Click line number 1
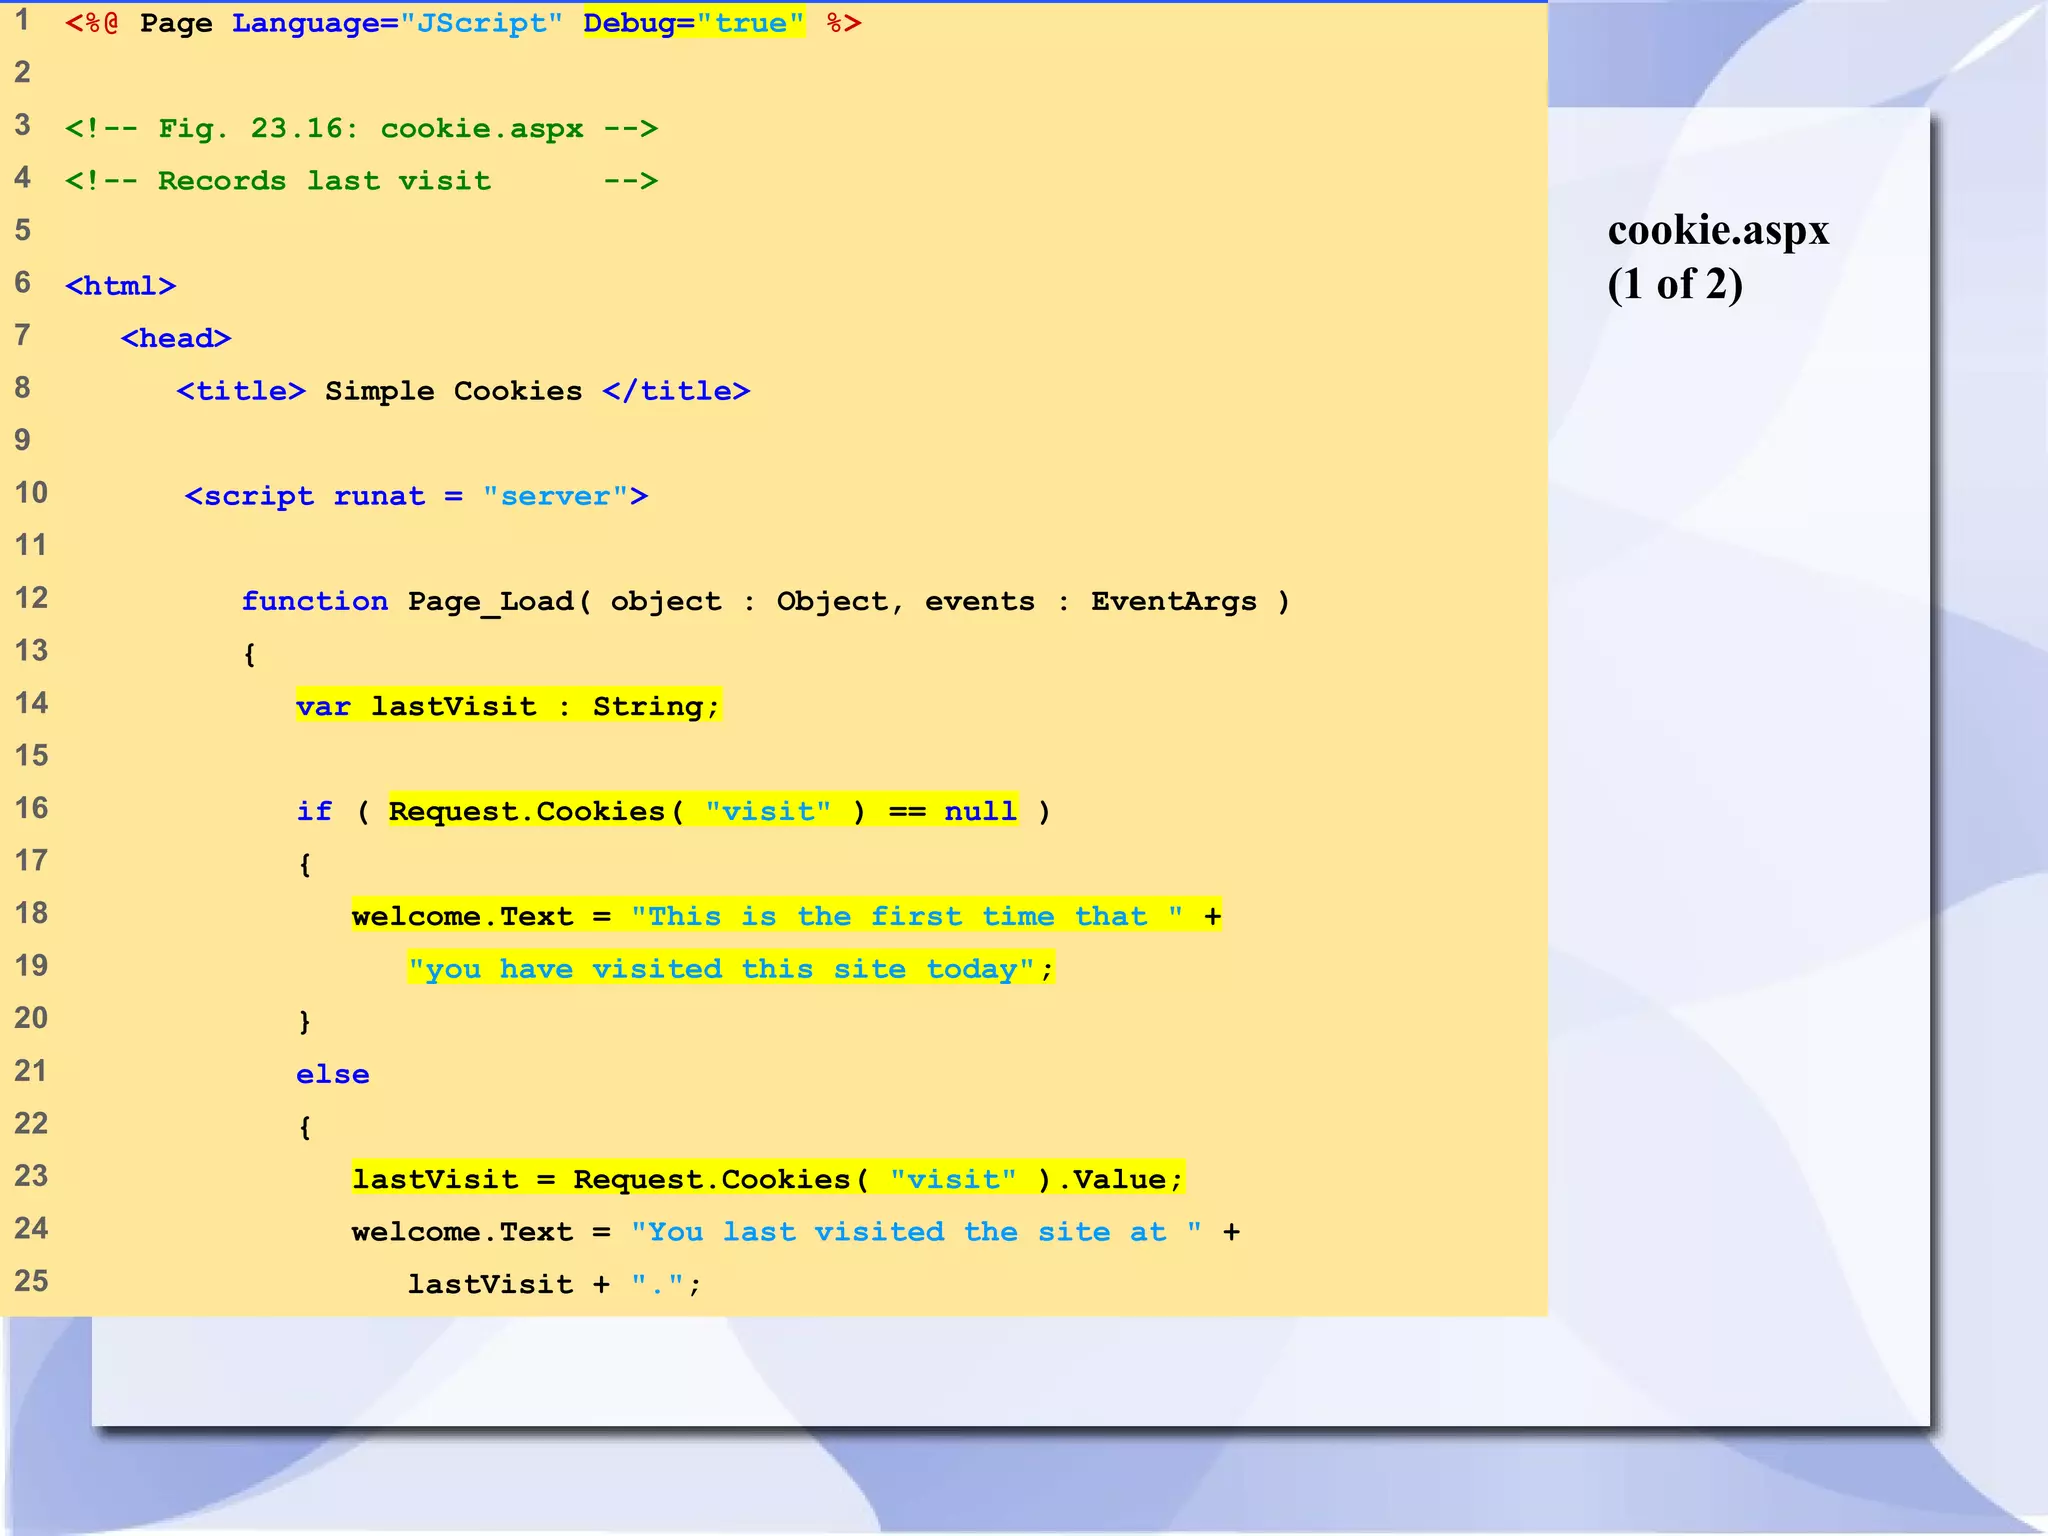Image resolution: width=2048 pixels, height=1536 pixels. click(x=22, y=20)
